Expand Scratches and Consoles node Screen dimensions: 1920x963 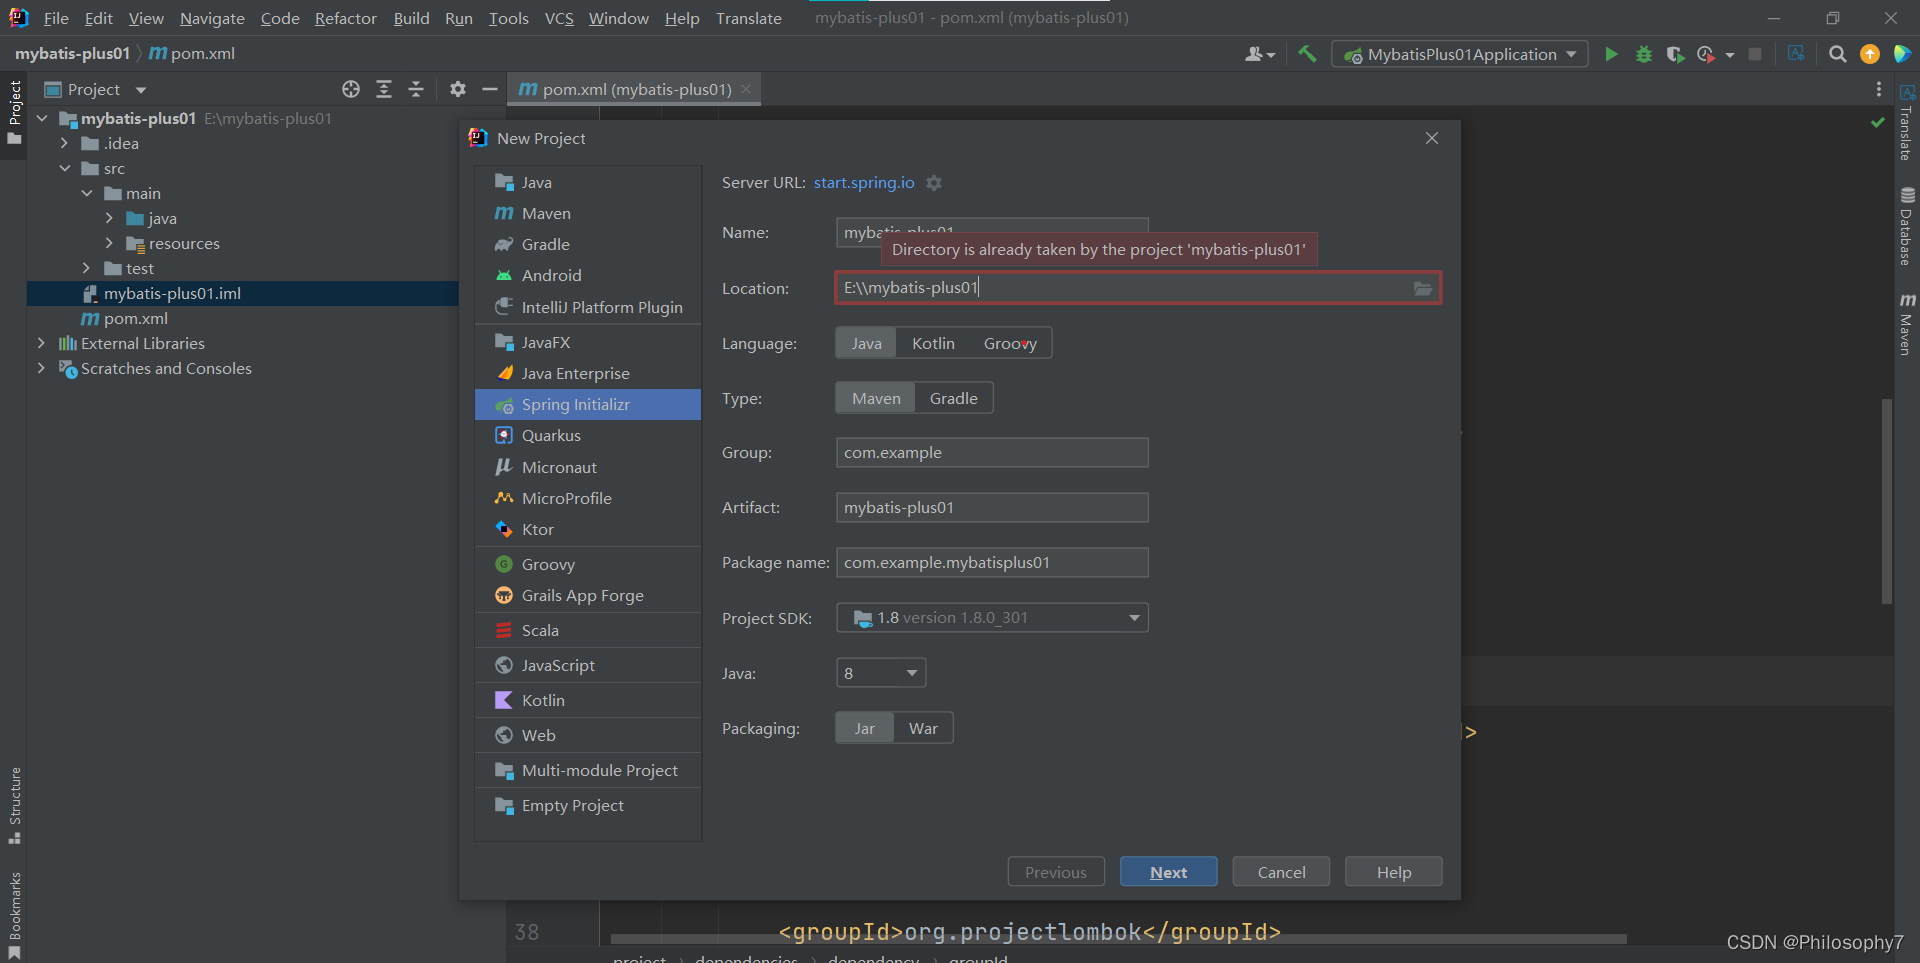(41, 368)
